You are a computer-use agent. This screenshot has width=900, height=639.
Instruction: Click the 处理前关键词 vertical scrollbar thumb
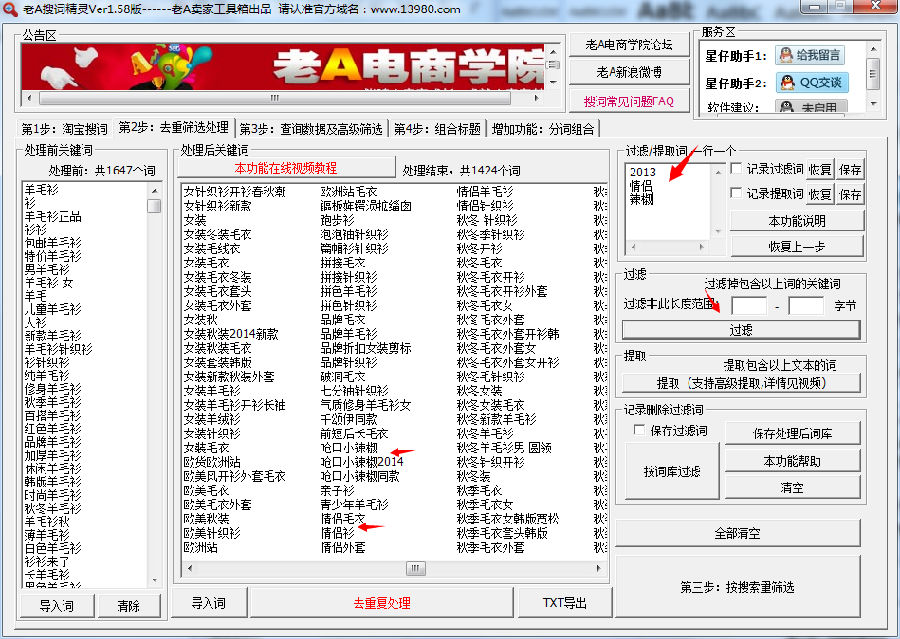(x=154, y=206)
